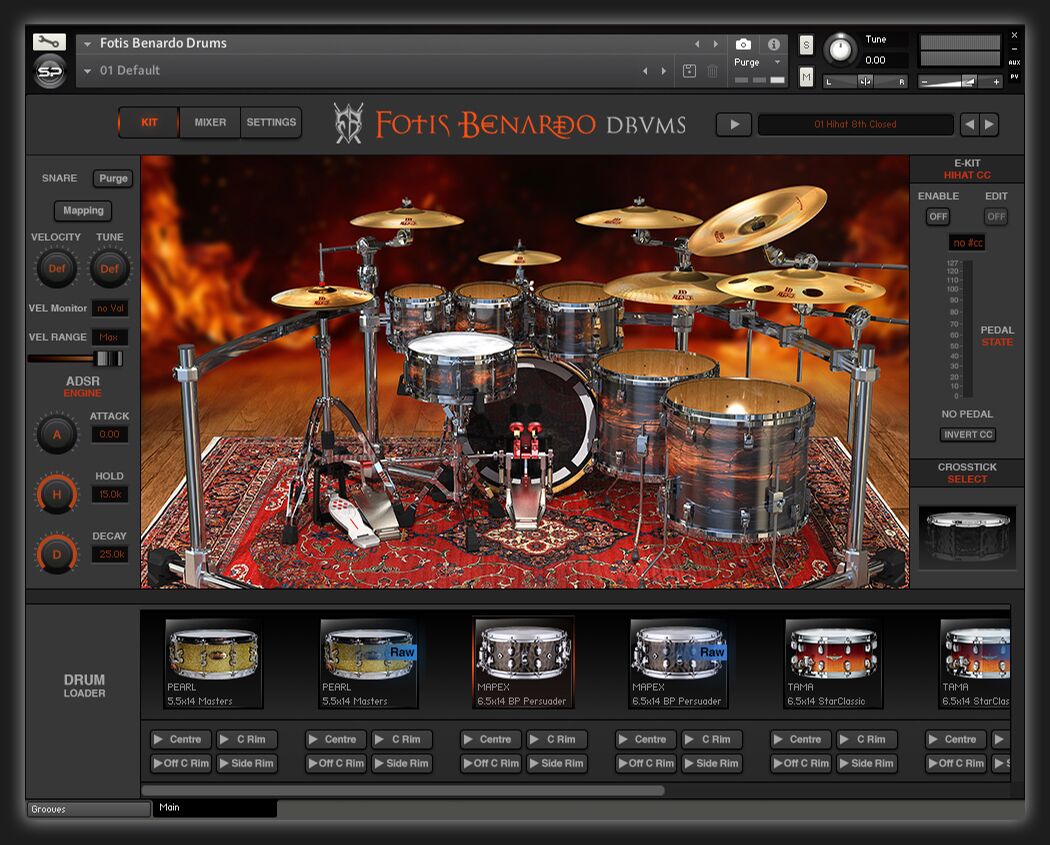Open the SETTINGS tab
The width and height of the screenshot is (1050, 845).
pos(271,123)
